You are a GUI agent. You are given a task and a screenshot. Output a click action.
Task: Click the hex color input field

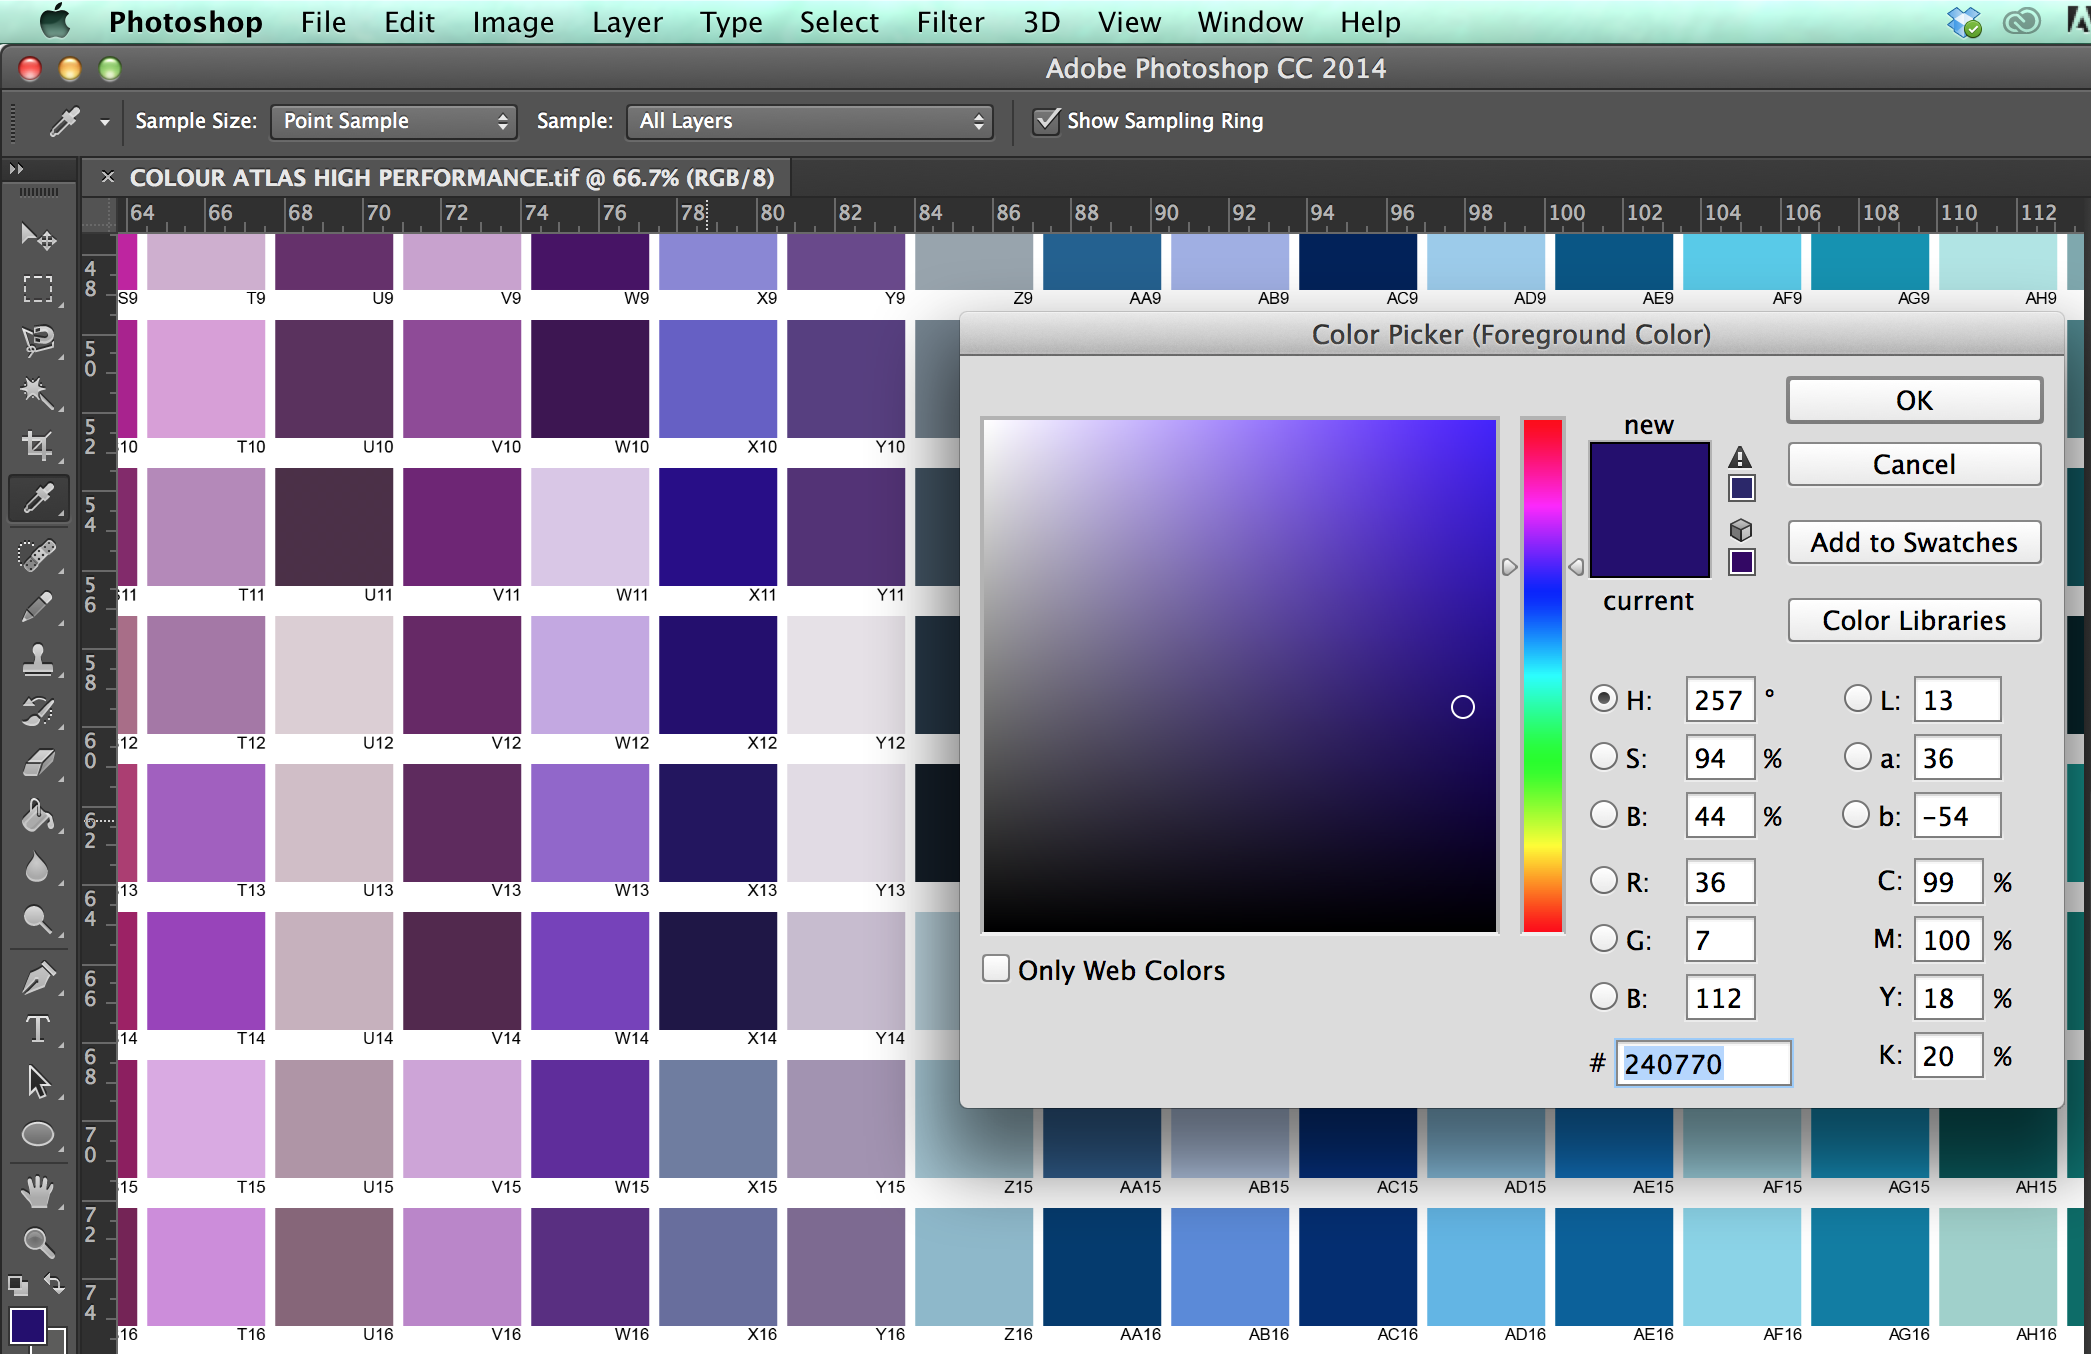click(x=1703, y=1063)
